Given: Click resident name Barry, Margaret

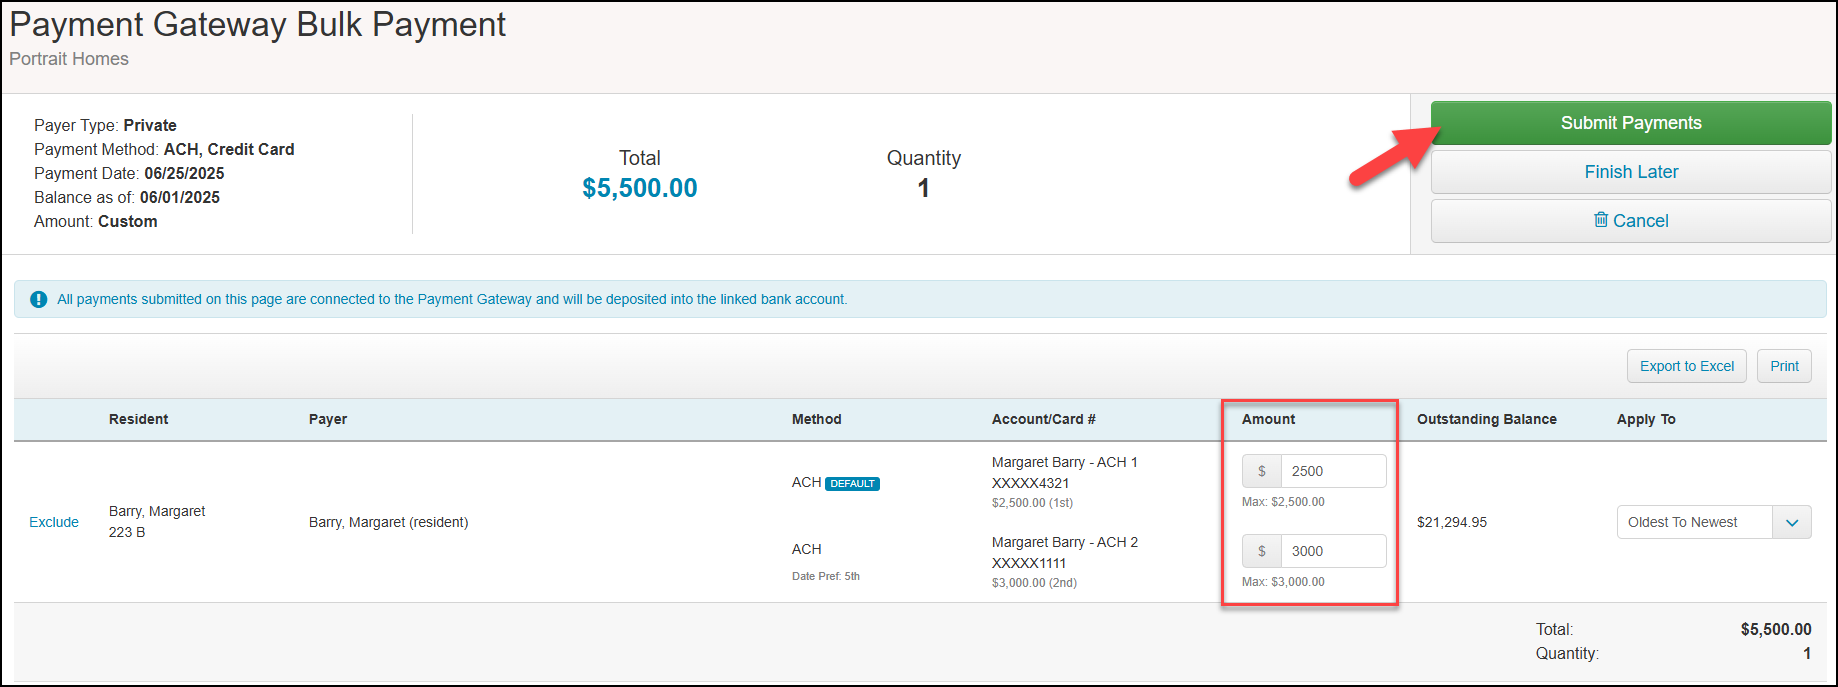Looking at the screenshot, I should (x=157, y=511).
